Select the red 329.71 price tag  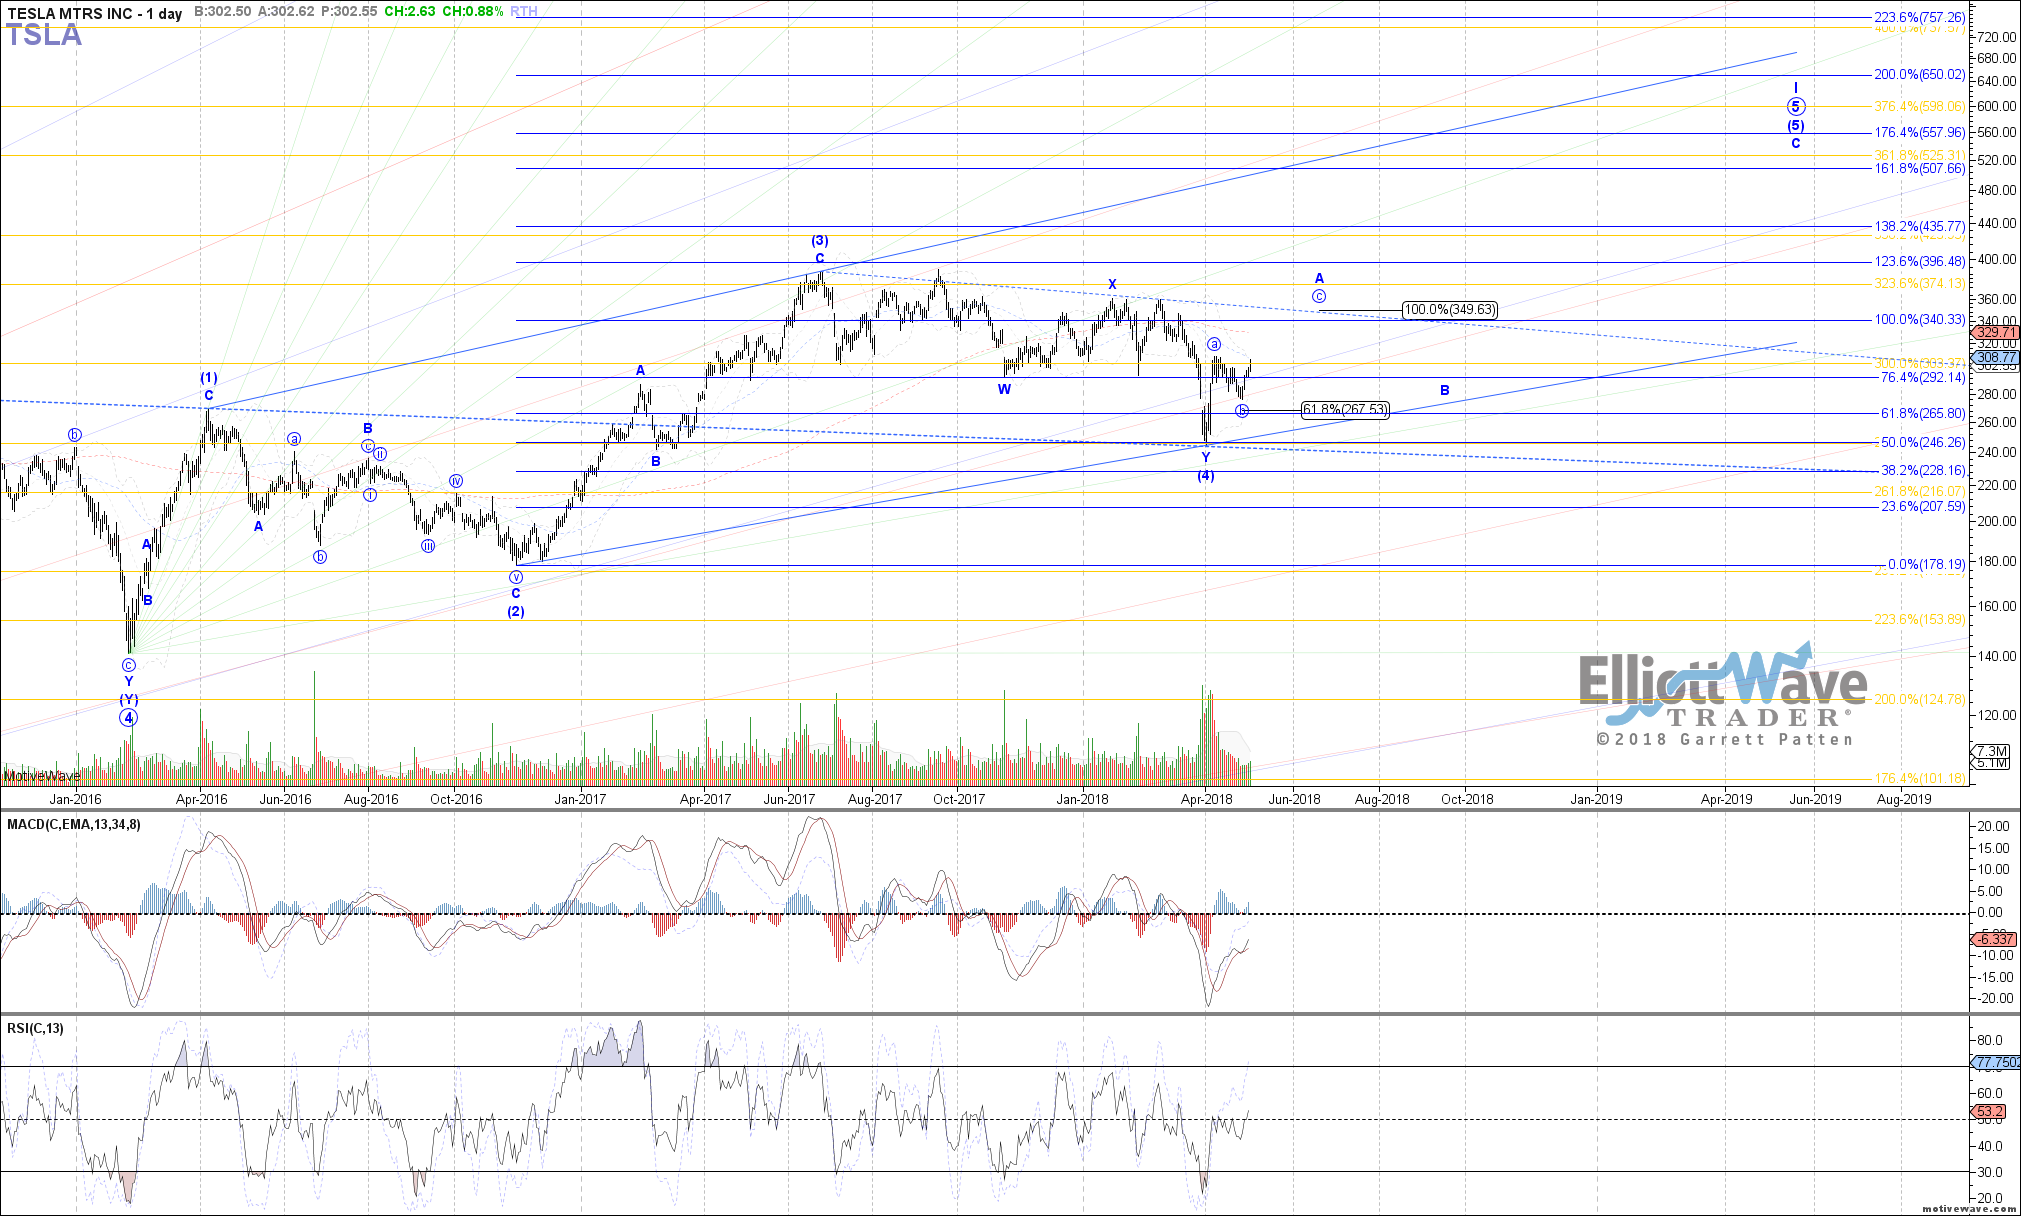[1994, 332]
